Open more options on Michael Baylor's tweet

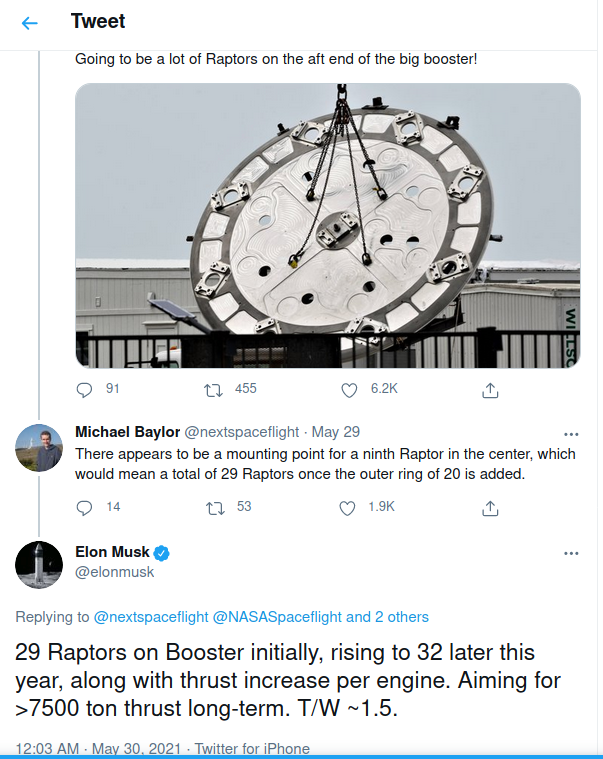point(571,434)
